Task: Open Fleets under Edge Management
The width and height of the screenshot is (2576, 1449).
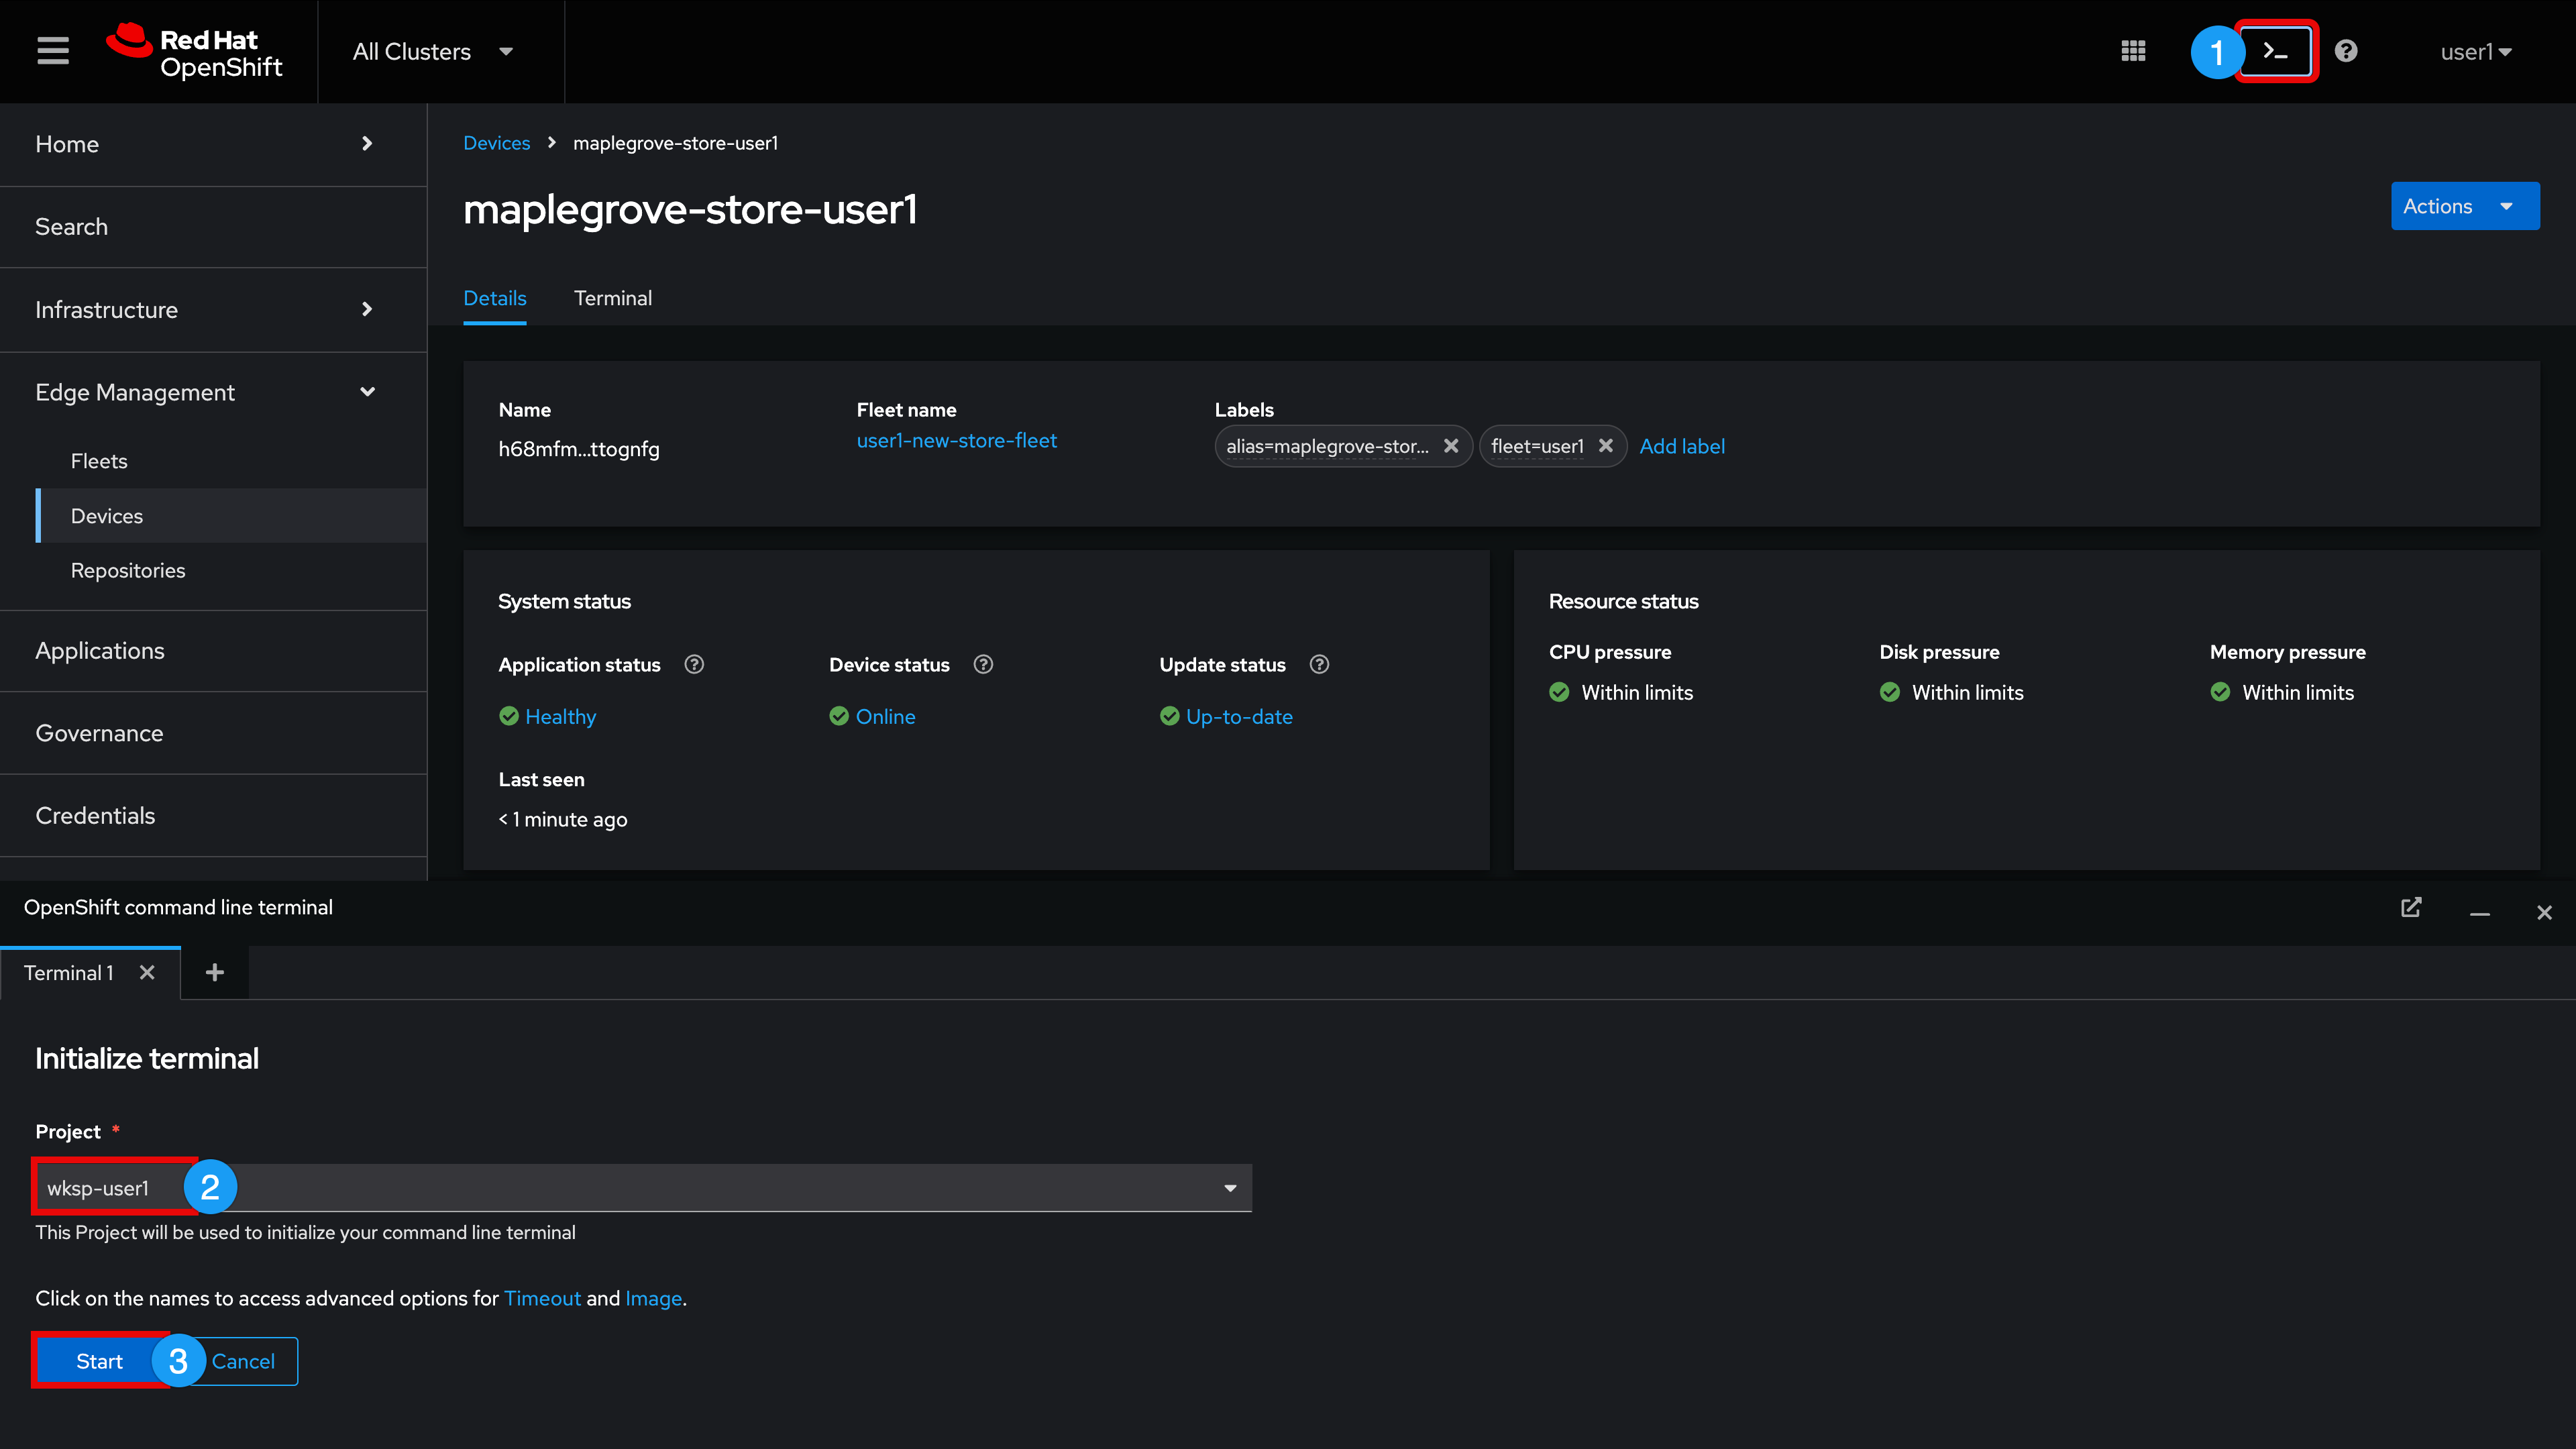Action: [x=231, y=461]
